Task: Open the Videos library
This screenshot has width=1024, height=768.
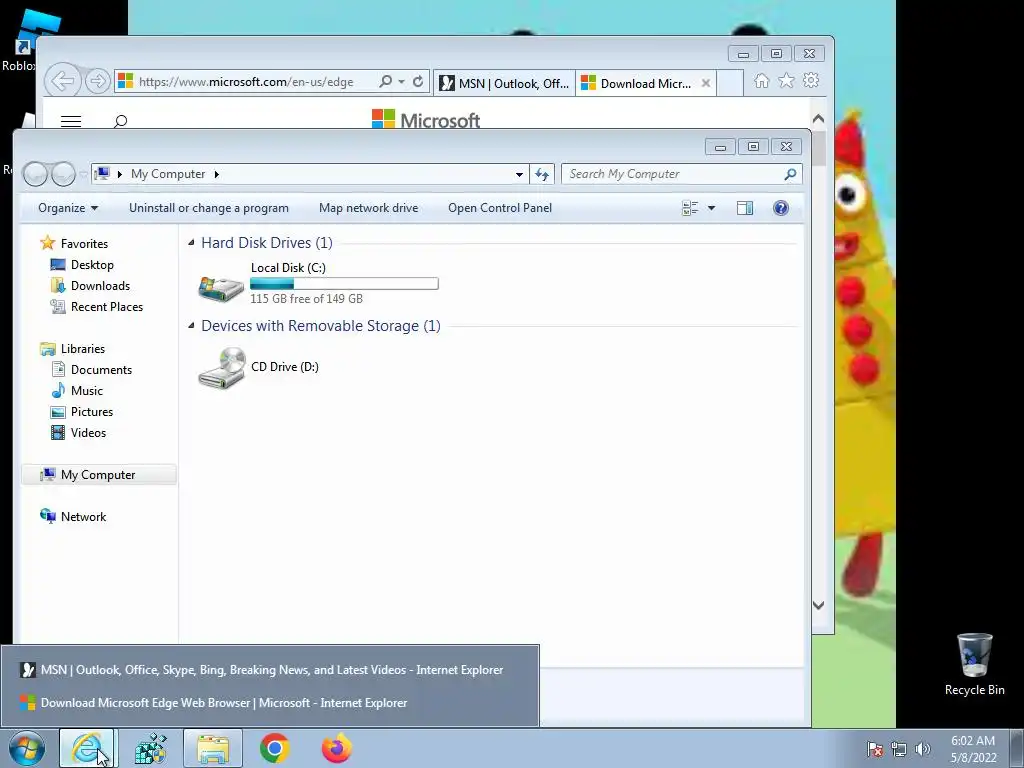Action: (x=88, y=432)
